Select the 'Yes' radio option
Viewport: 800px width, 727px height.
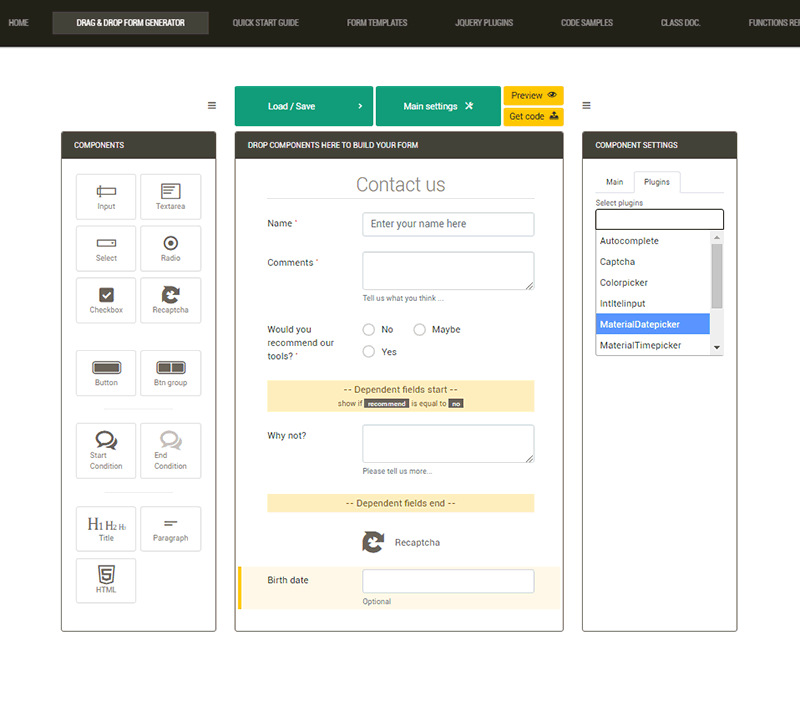(369, 351)
